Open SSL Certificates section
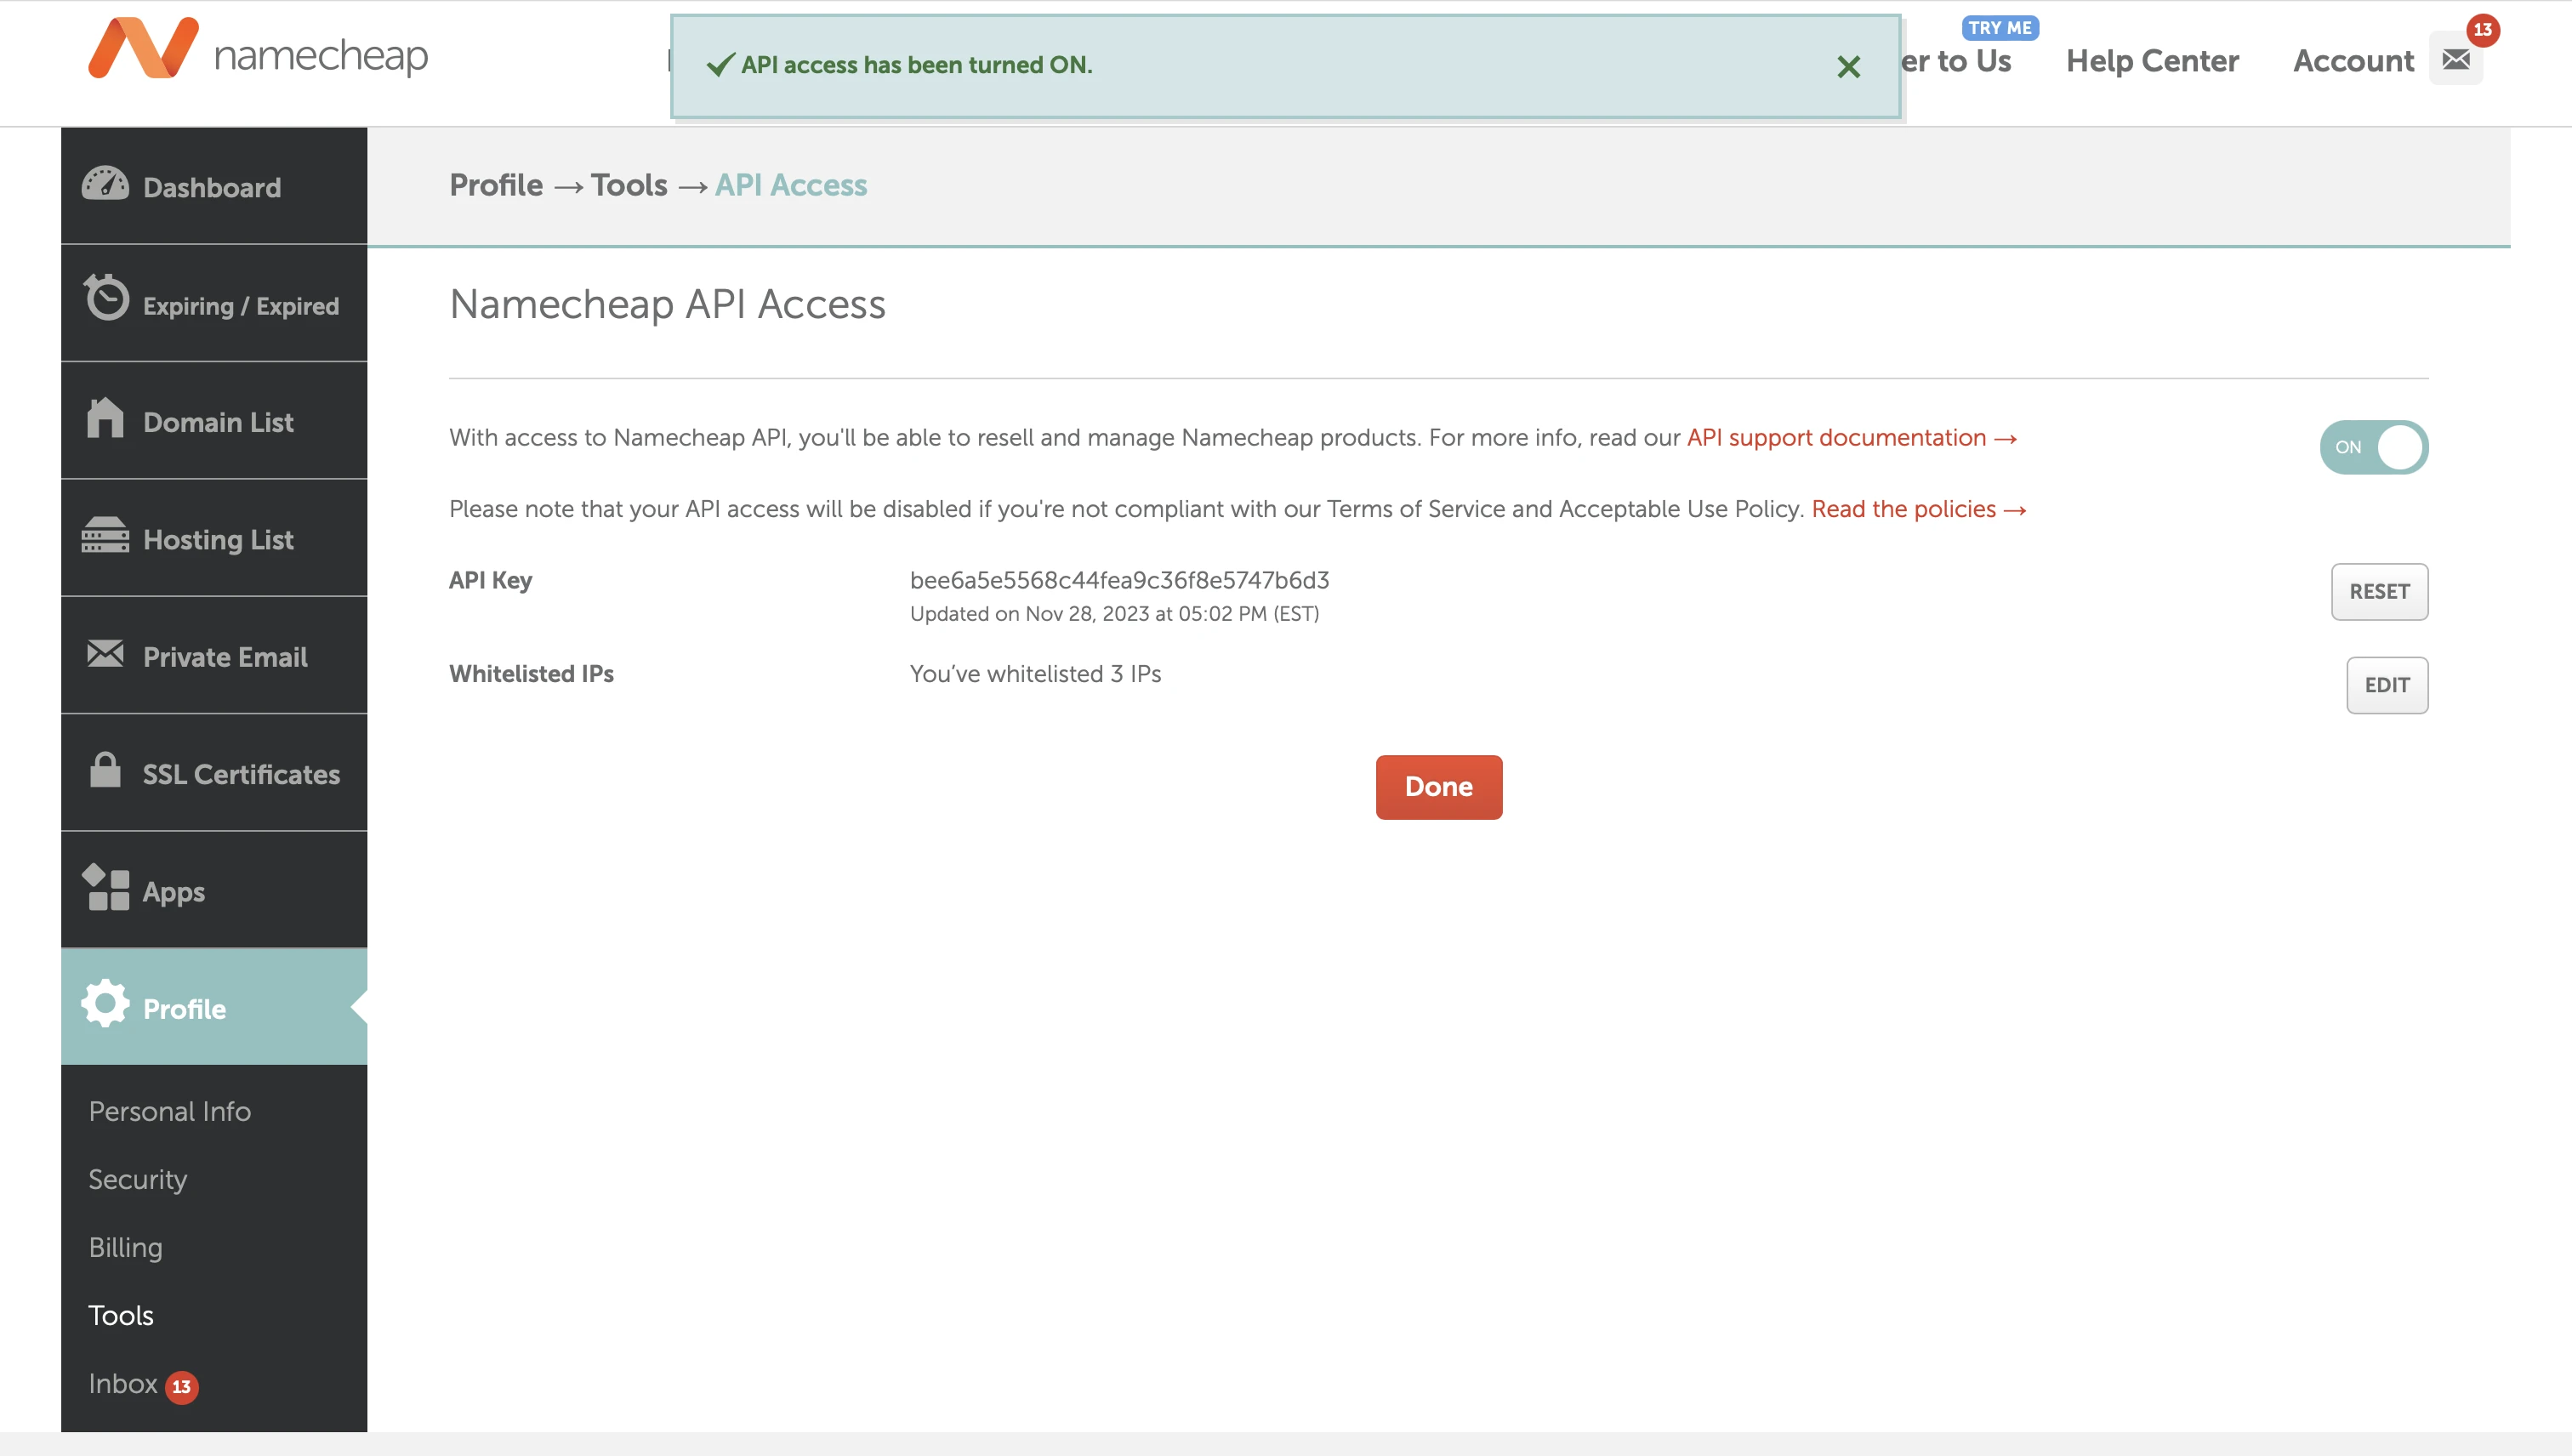This screenshot has height=1456, width=2572. click(214, 773)
